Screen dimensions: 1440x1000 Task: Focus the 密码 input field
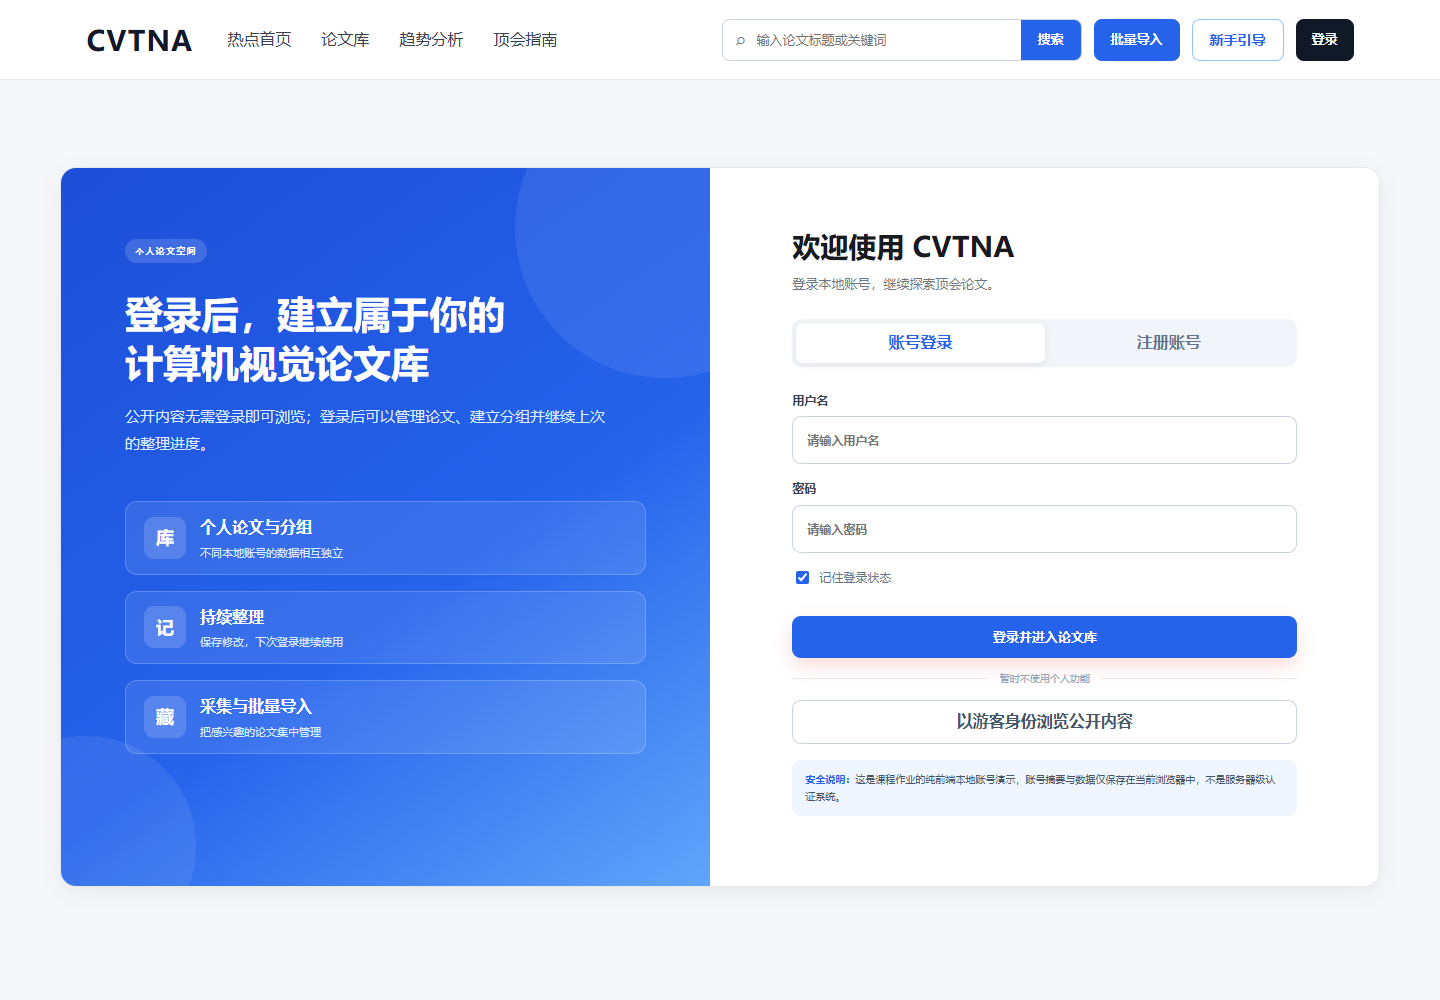coord(1044,529)
